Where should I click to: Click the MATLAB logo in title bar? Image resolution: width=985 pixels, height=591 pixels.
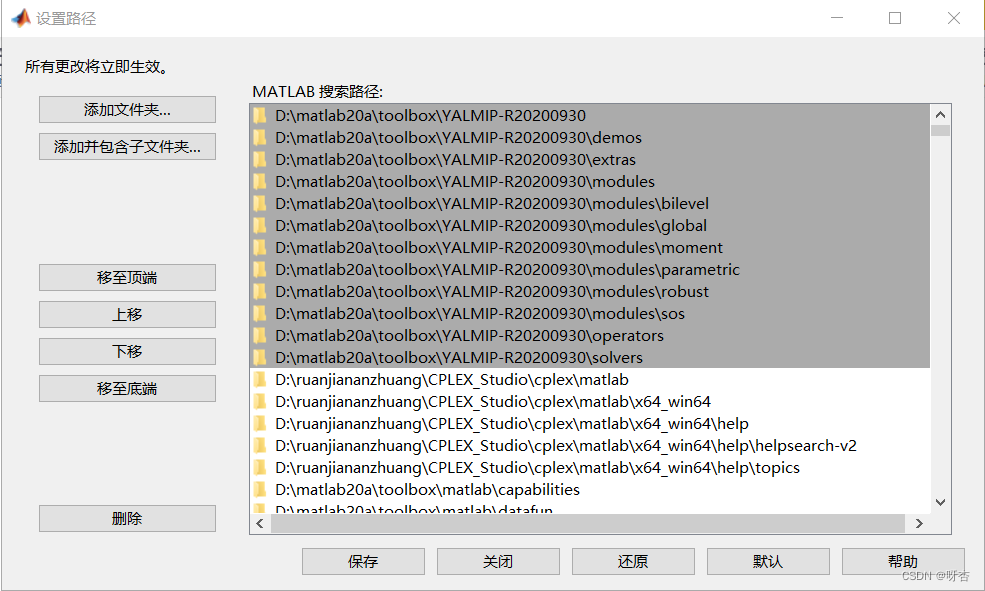click(21, 18)
